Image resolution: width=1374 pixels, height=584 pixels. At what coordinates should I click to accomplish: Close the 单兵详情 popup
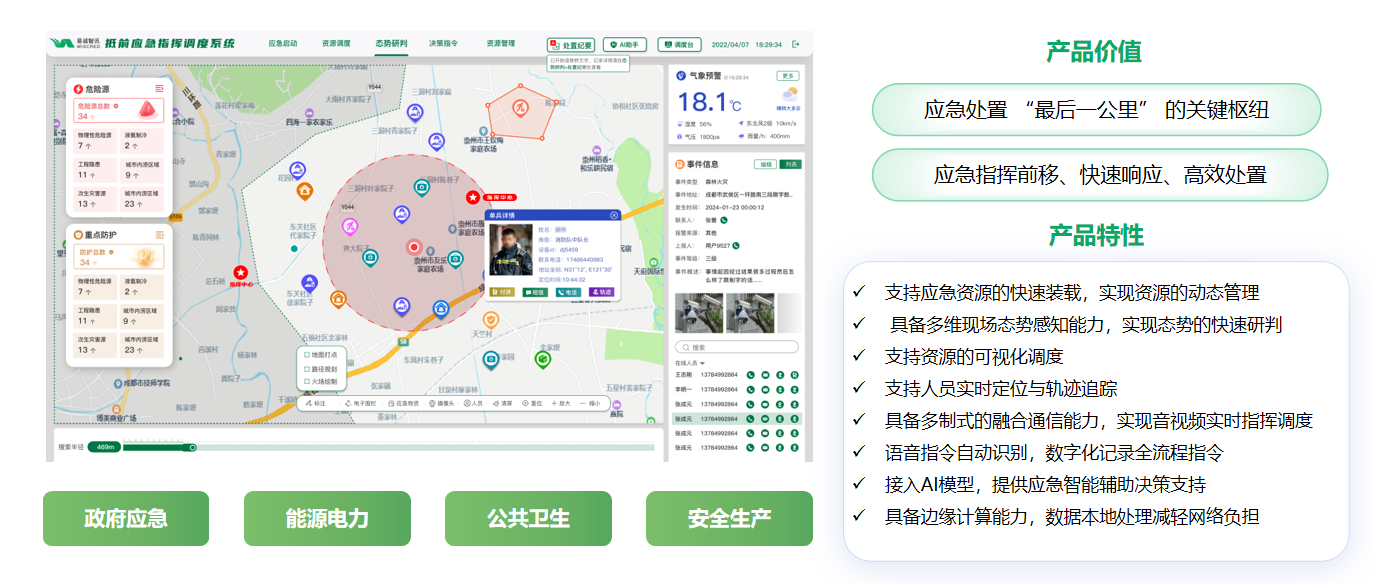pos(613,215)
